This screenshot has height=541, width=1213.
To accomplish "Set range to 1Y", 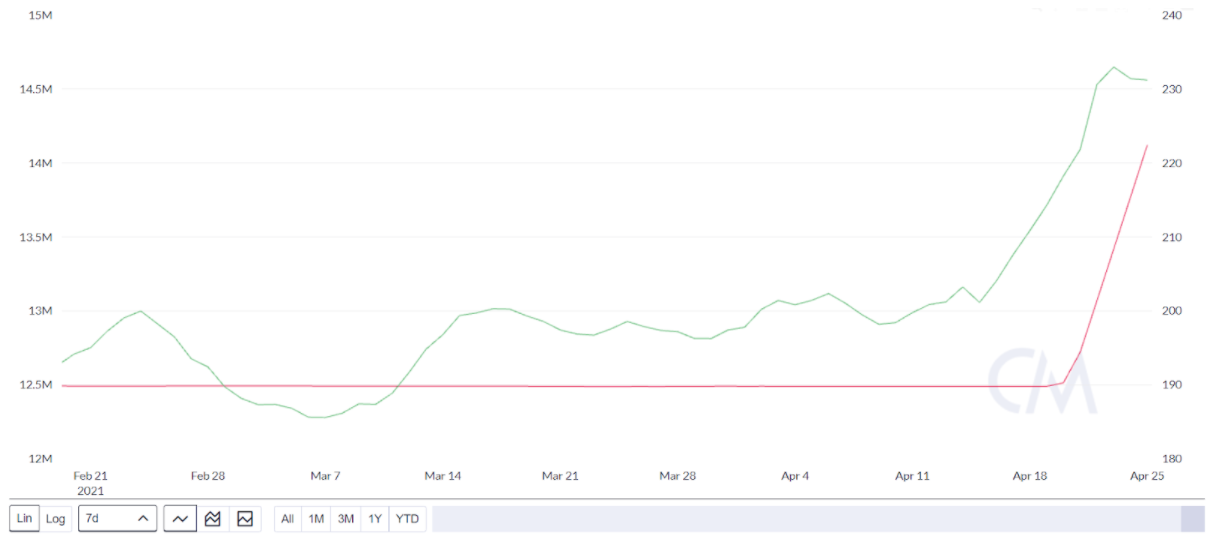I will pos(375,519).
